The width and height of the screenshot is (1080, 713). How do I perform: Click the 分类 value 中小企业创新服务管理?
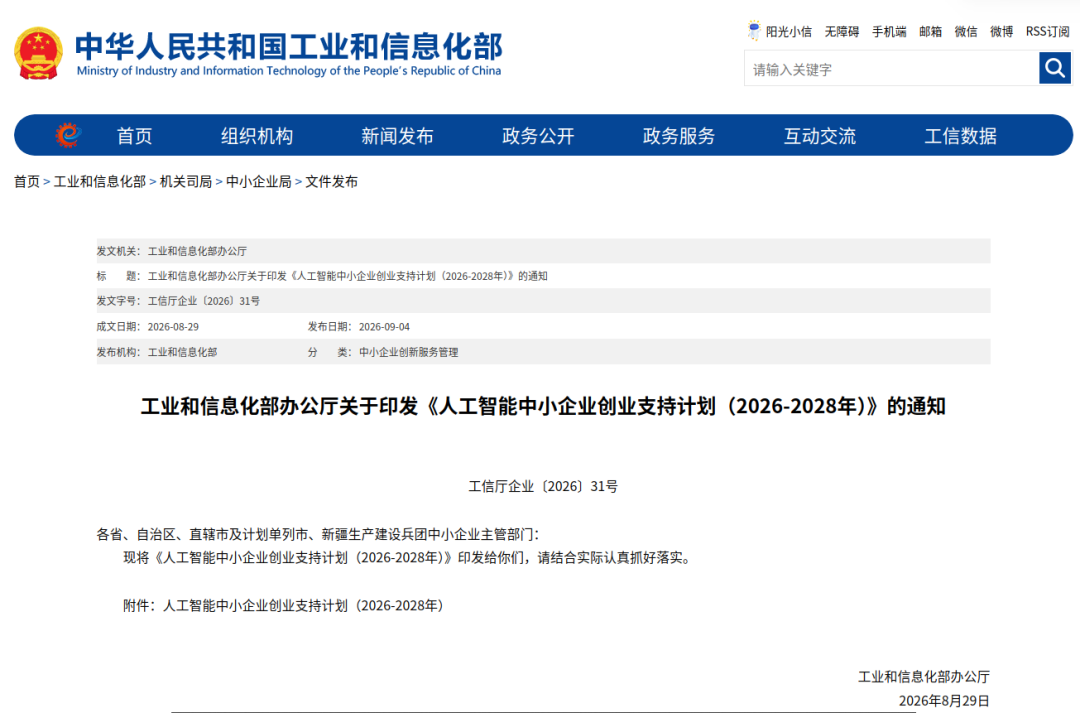tap(408, 352)
